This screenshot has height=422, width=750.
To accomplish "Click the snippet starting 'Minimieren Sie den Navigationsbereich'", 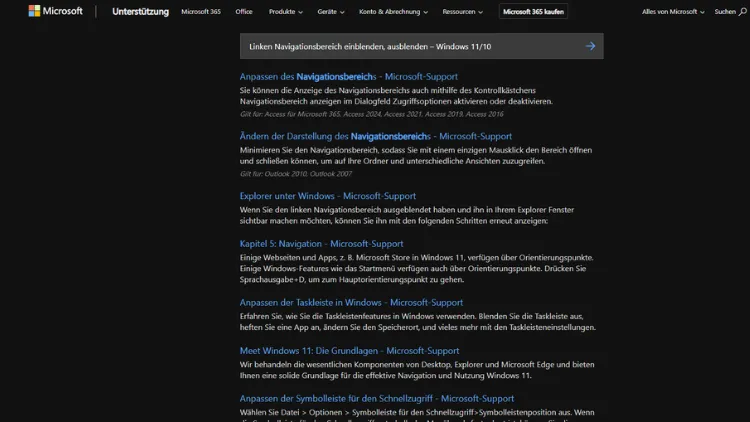I will tap(416, 155).
